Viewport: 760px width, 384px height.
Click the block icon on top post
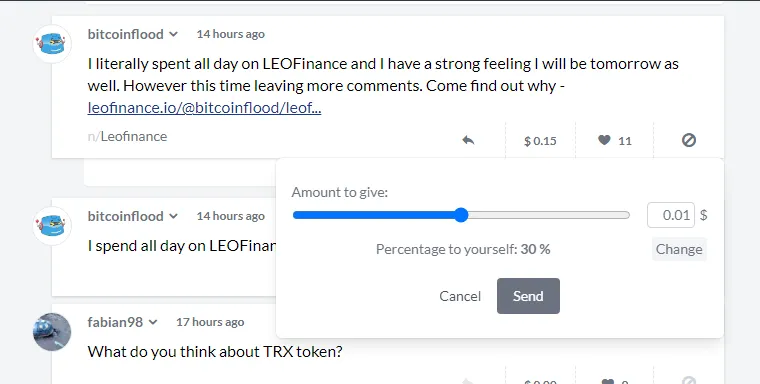point(689,141)
